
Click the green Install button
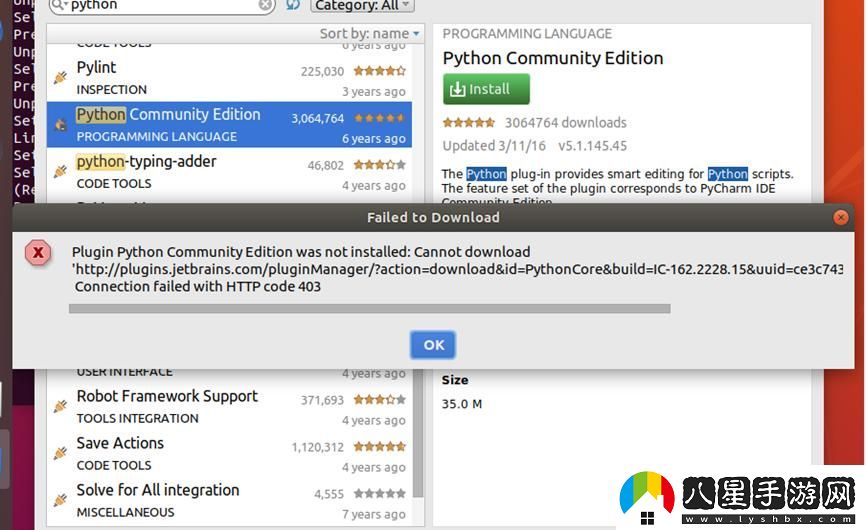[x=486, y=89]
